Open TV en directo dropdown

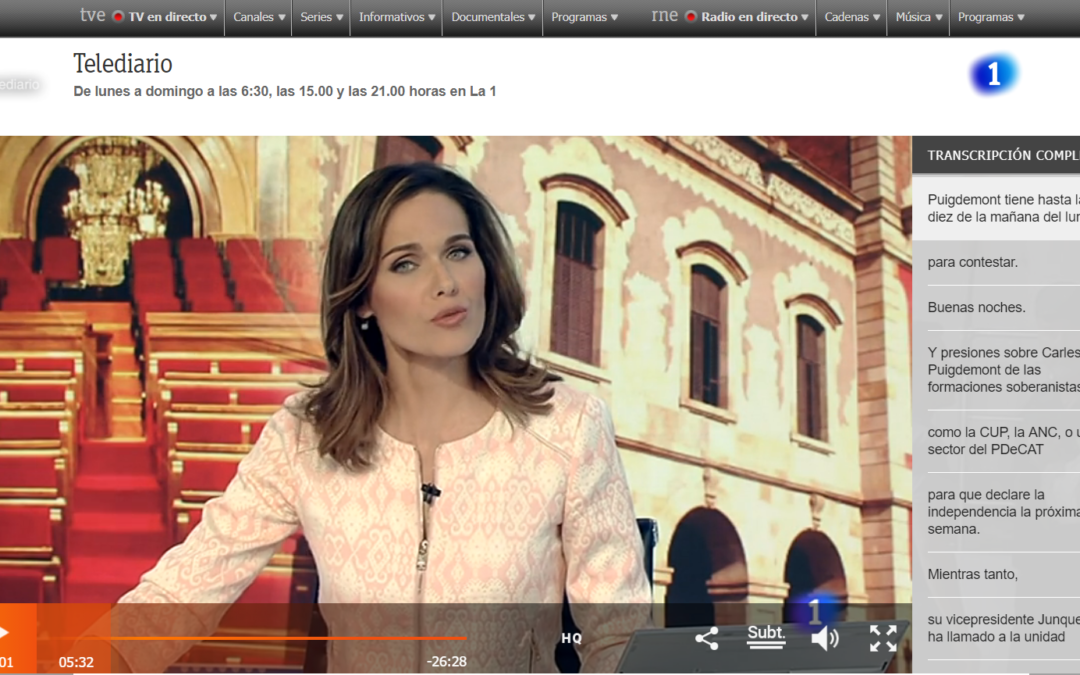click(166, 17)
